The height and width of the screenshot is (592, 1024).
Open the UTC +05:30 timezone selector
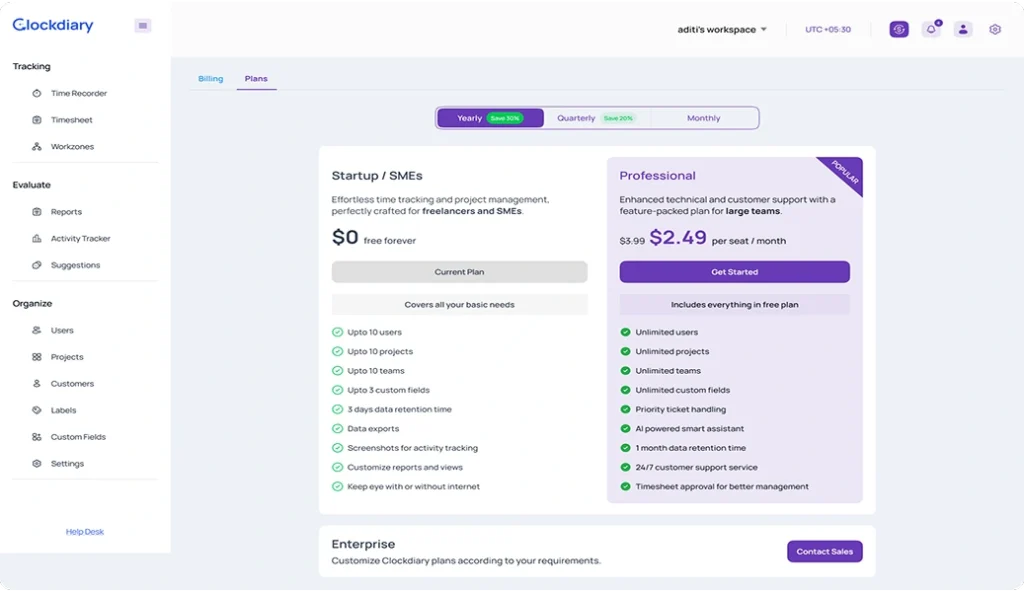pos(827,30)
